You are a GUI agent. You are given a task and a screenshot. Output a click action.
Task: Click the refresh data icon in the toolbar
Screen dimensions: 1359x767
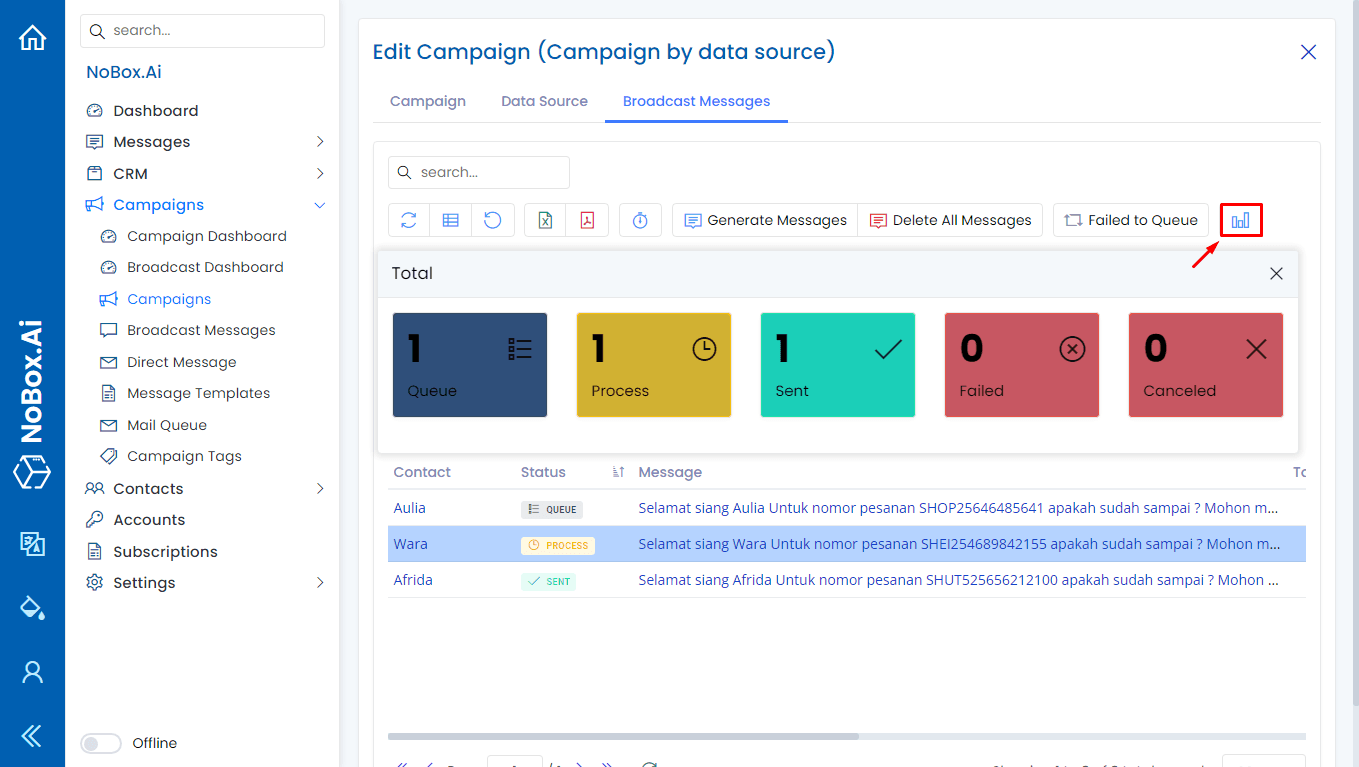408,219
